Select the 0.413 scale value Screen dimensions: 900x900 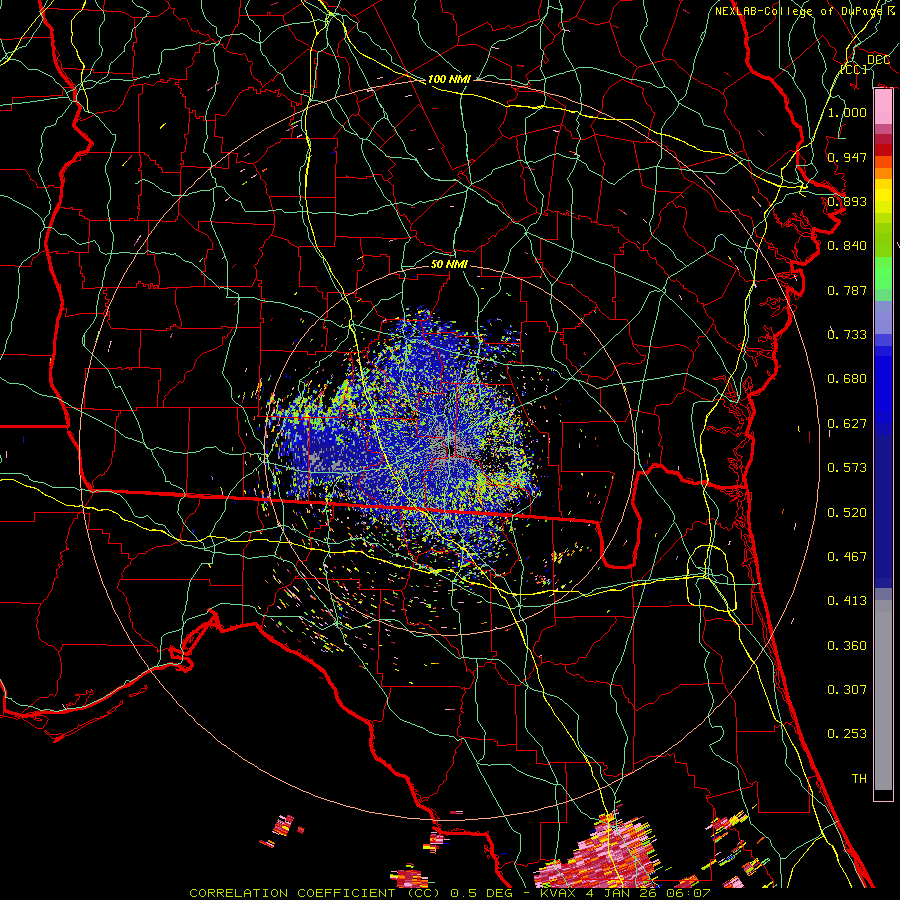pos(847,601)
